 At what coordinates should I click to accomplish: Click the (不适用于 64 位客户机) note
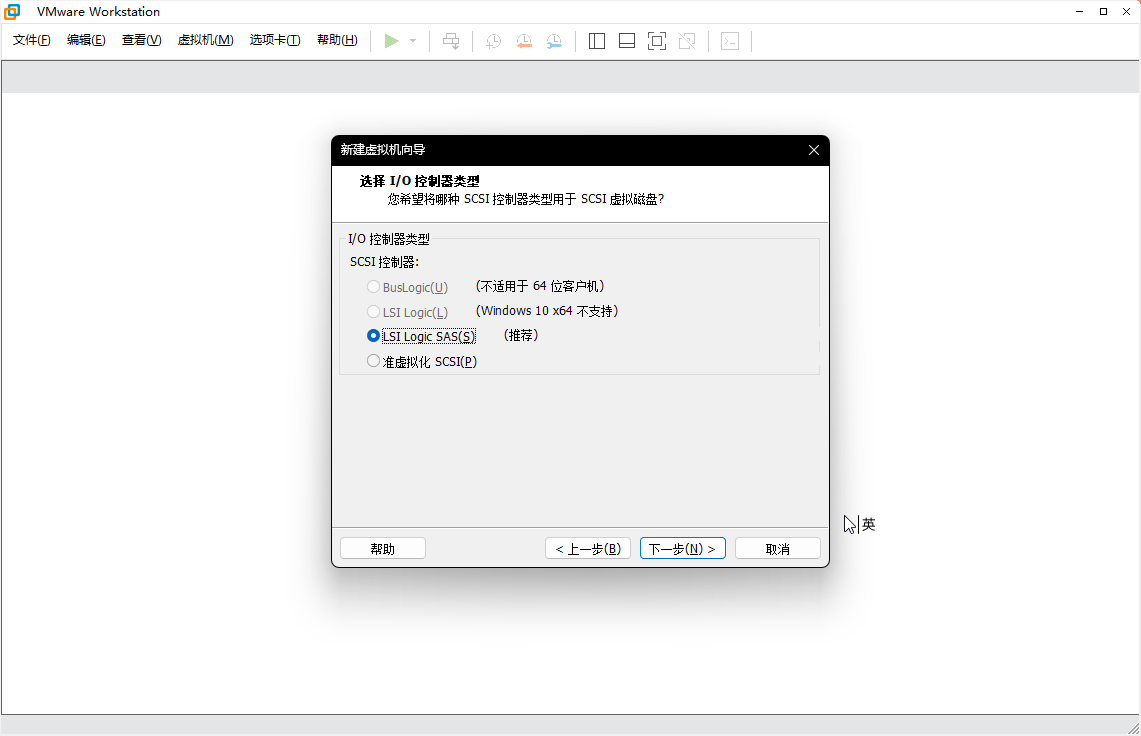[x=540, y=286]
